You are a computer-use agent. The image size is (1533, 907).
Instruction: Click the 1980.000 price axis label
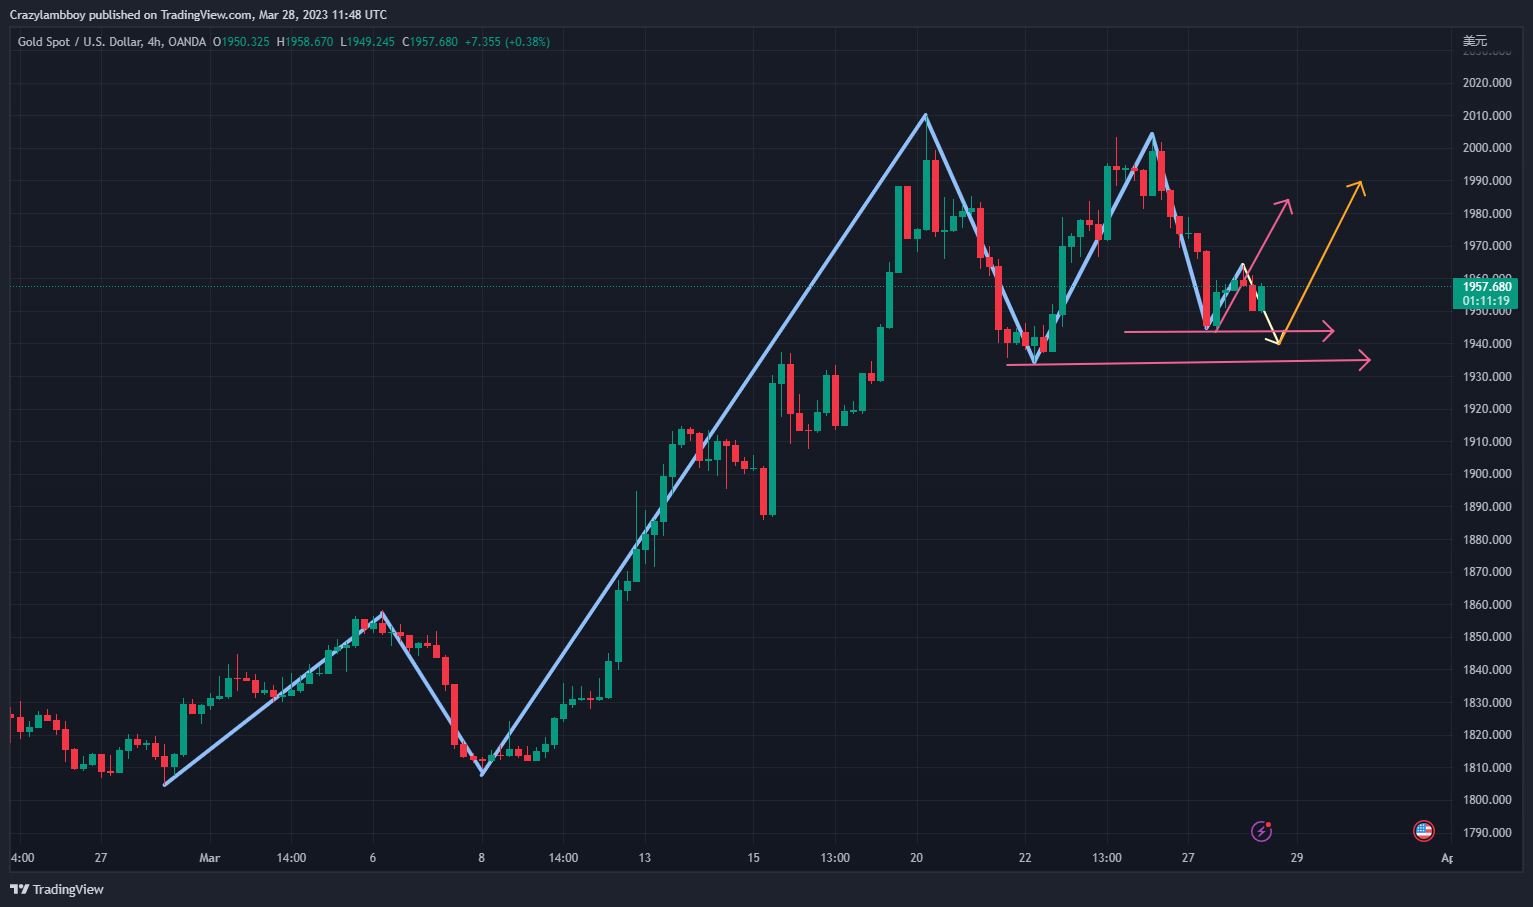point(1487,214)
